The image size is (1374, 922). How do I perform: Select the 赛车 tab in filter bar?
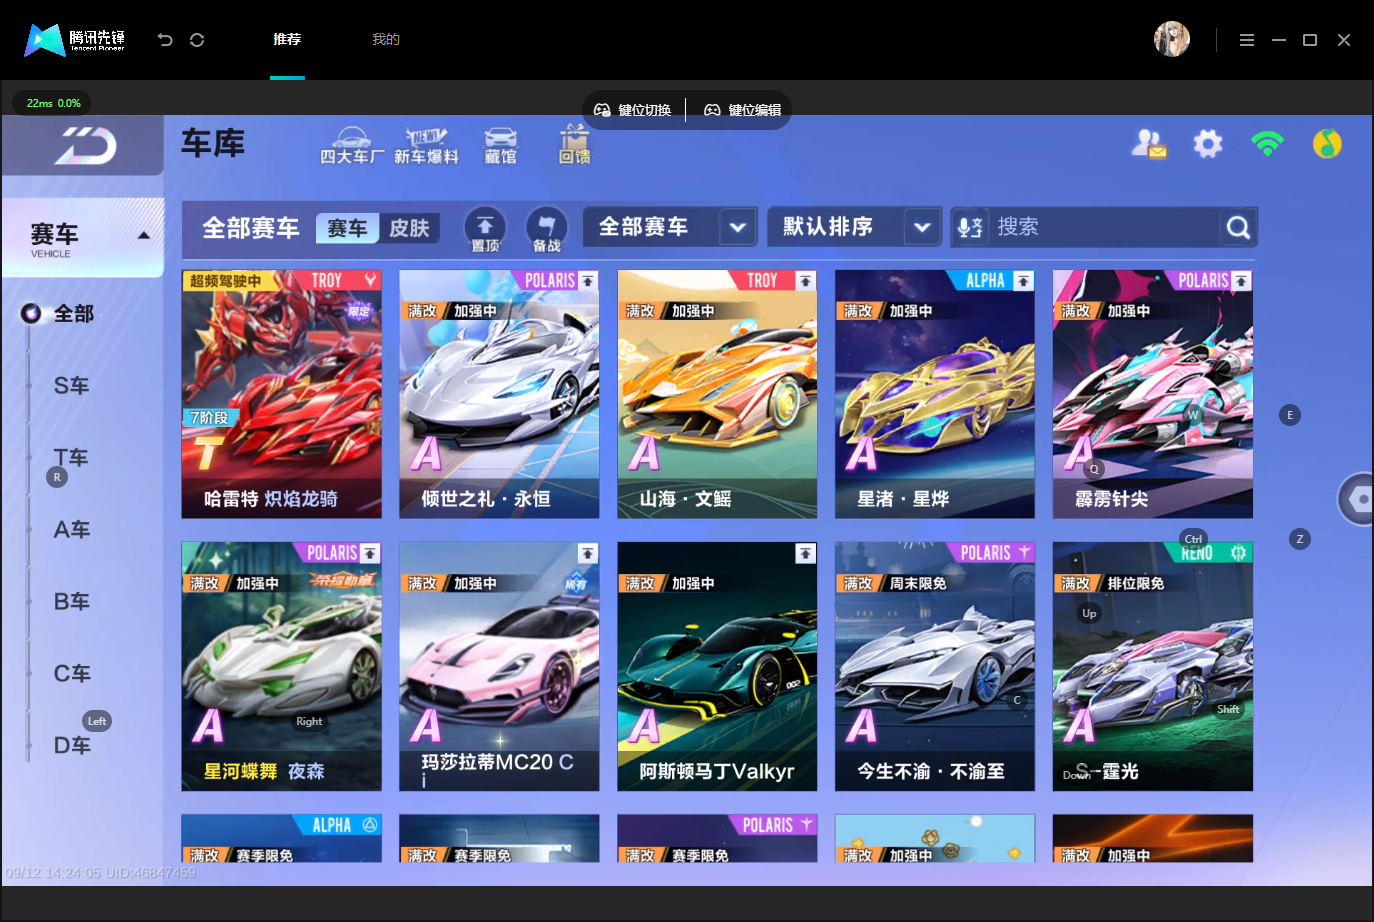(x=347, y=228)
